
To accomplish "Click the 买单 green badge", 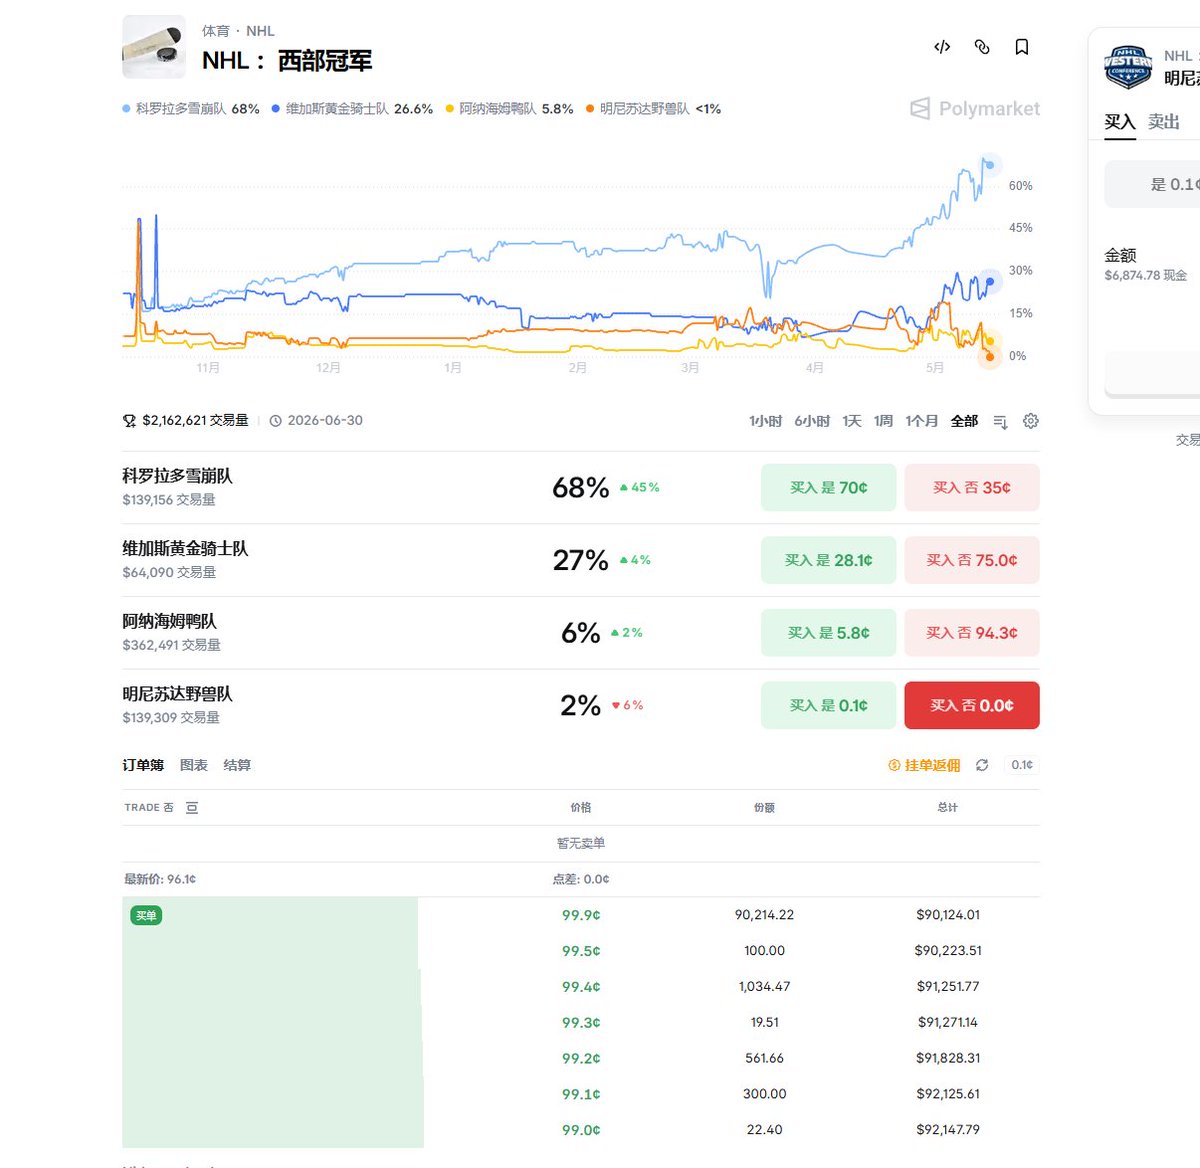I will click(146, 916).
